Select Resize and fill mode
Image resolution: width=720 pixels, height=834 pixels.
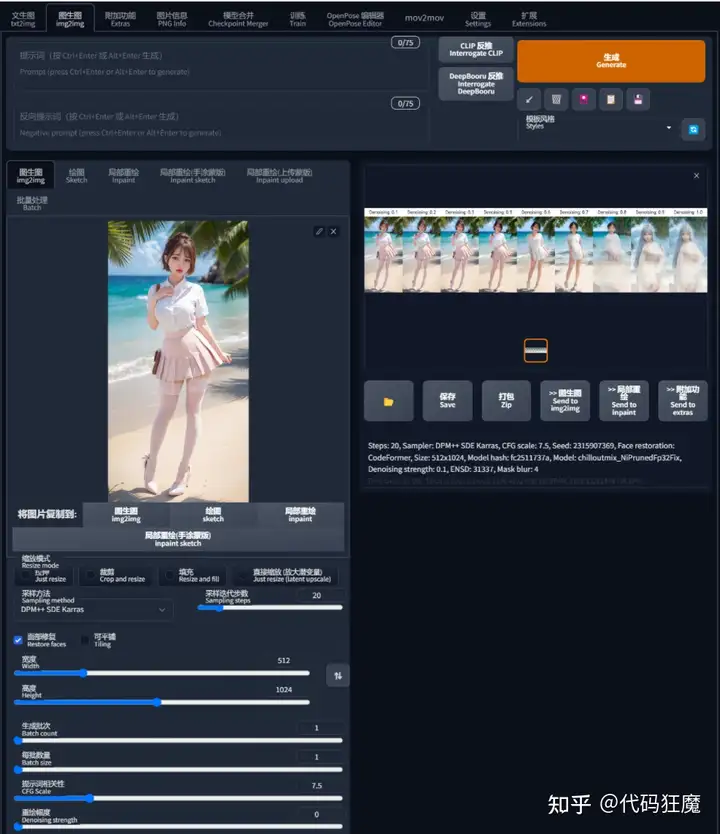(x=192, y=576)
